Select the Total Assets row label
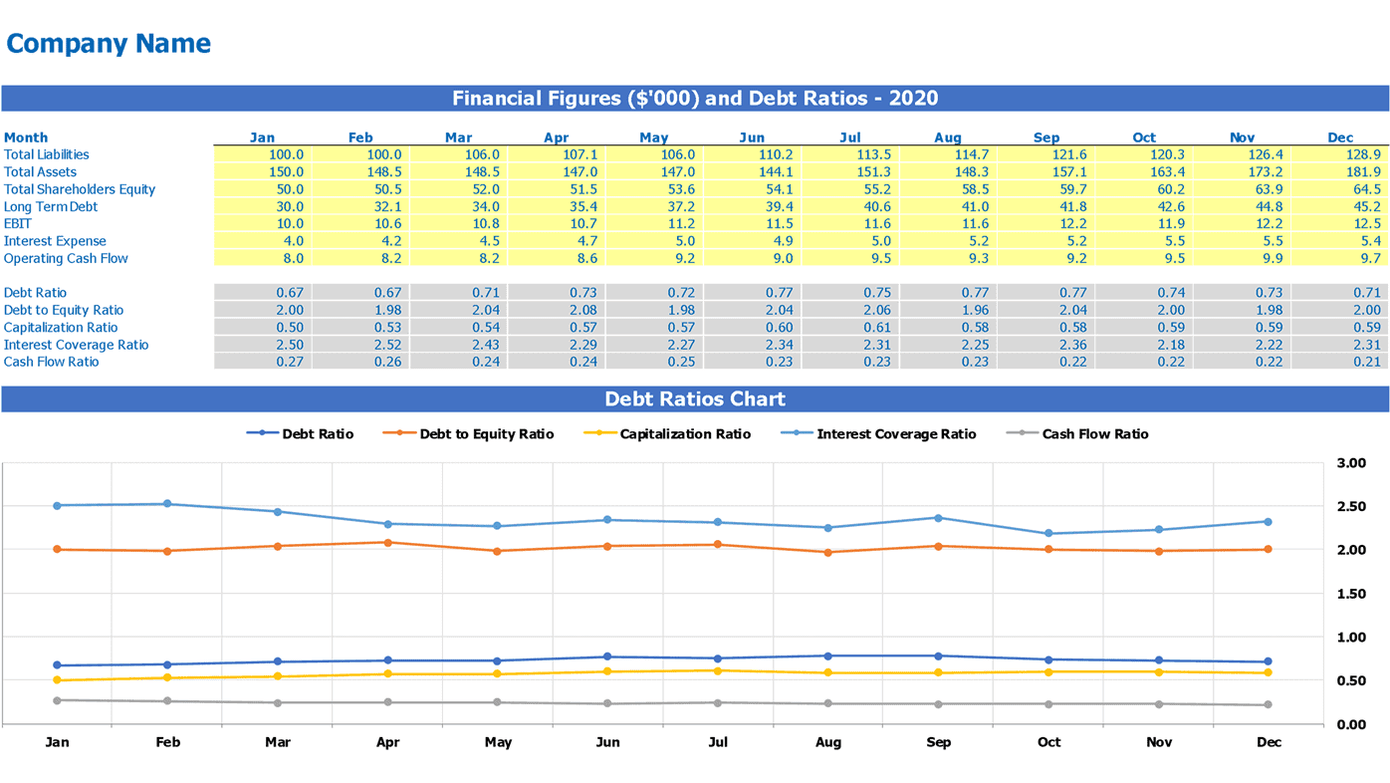 pyautogui.click(x=40, y=172)
